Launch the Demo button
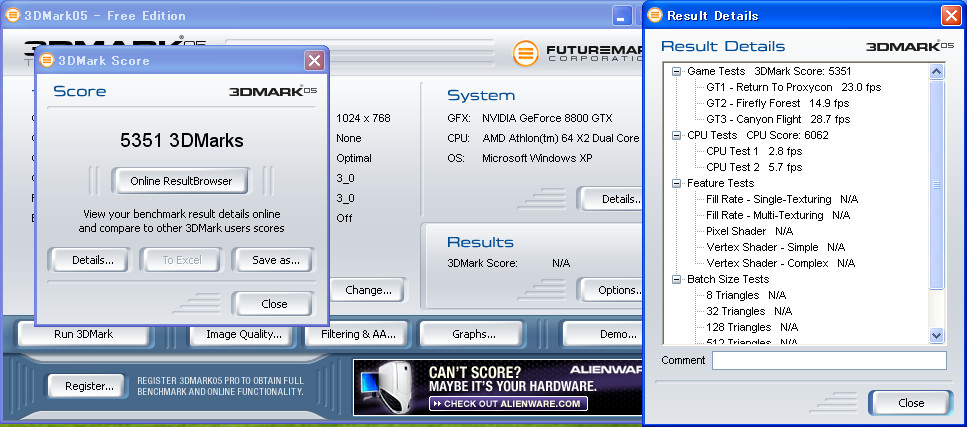 (x=603, y=334)
